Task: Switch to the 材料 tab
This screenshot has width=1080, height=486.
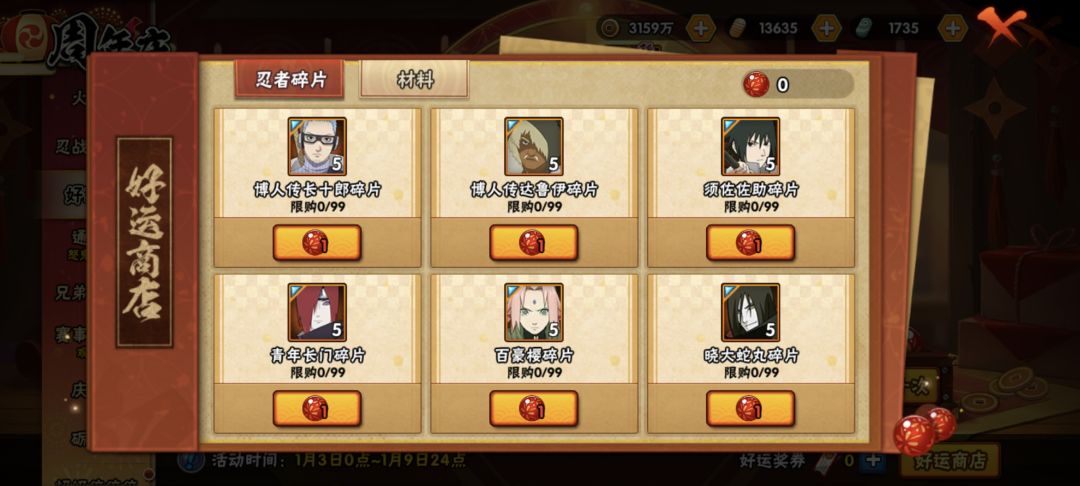Action: [415, 79]
